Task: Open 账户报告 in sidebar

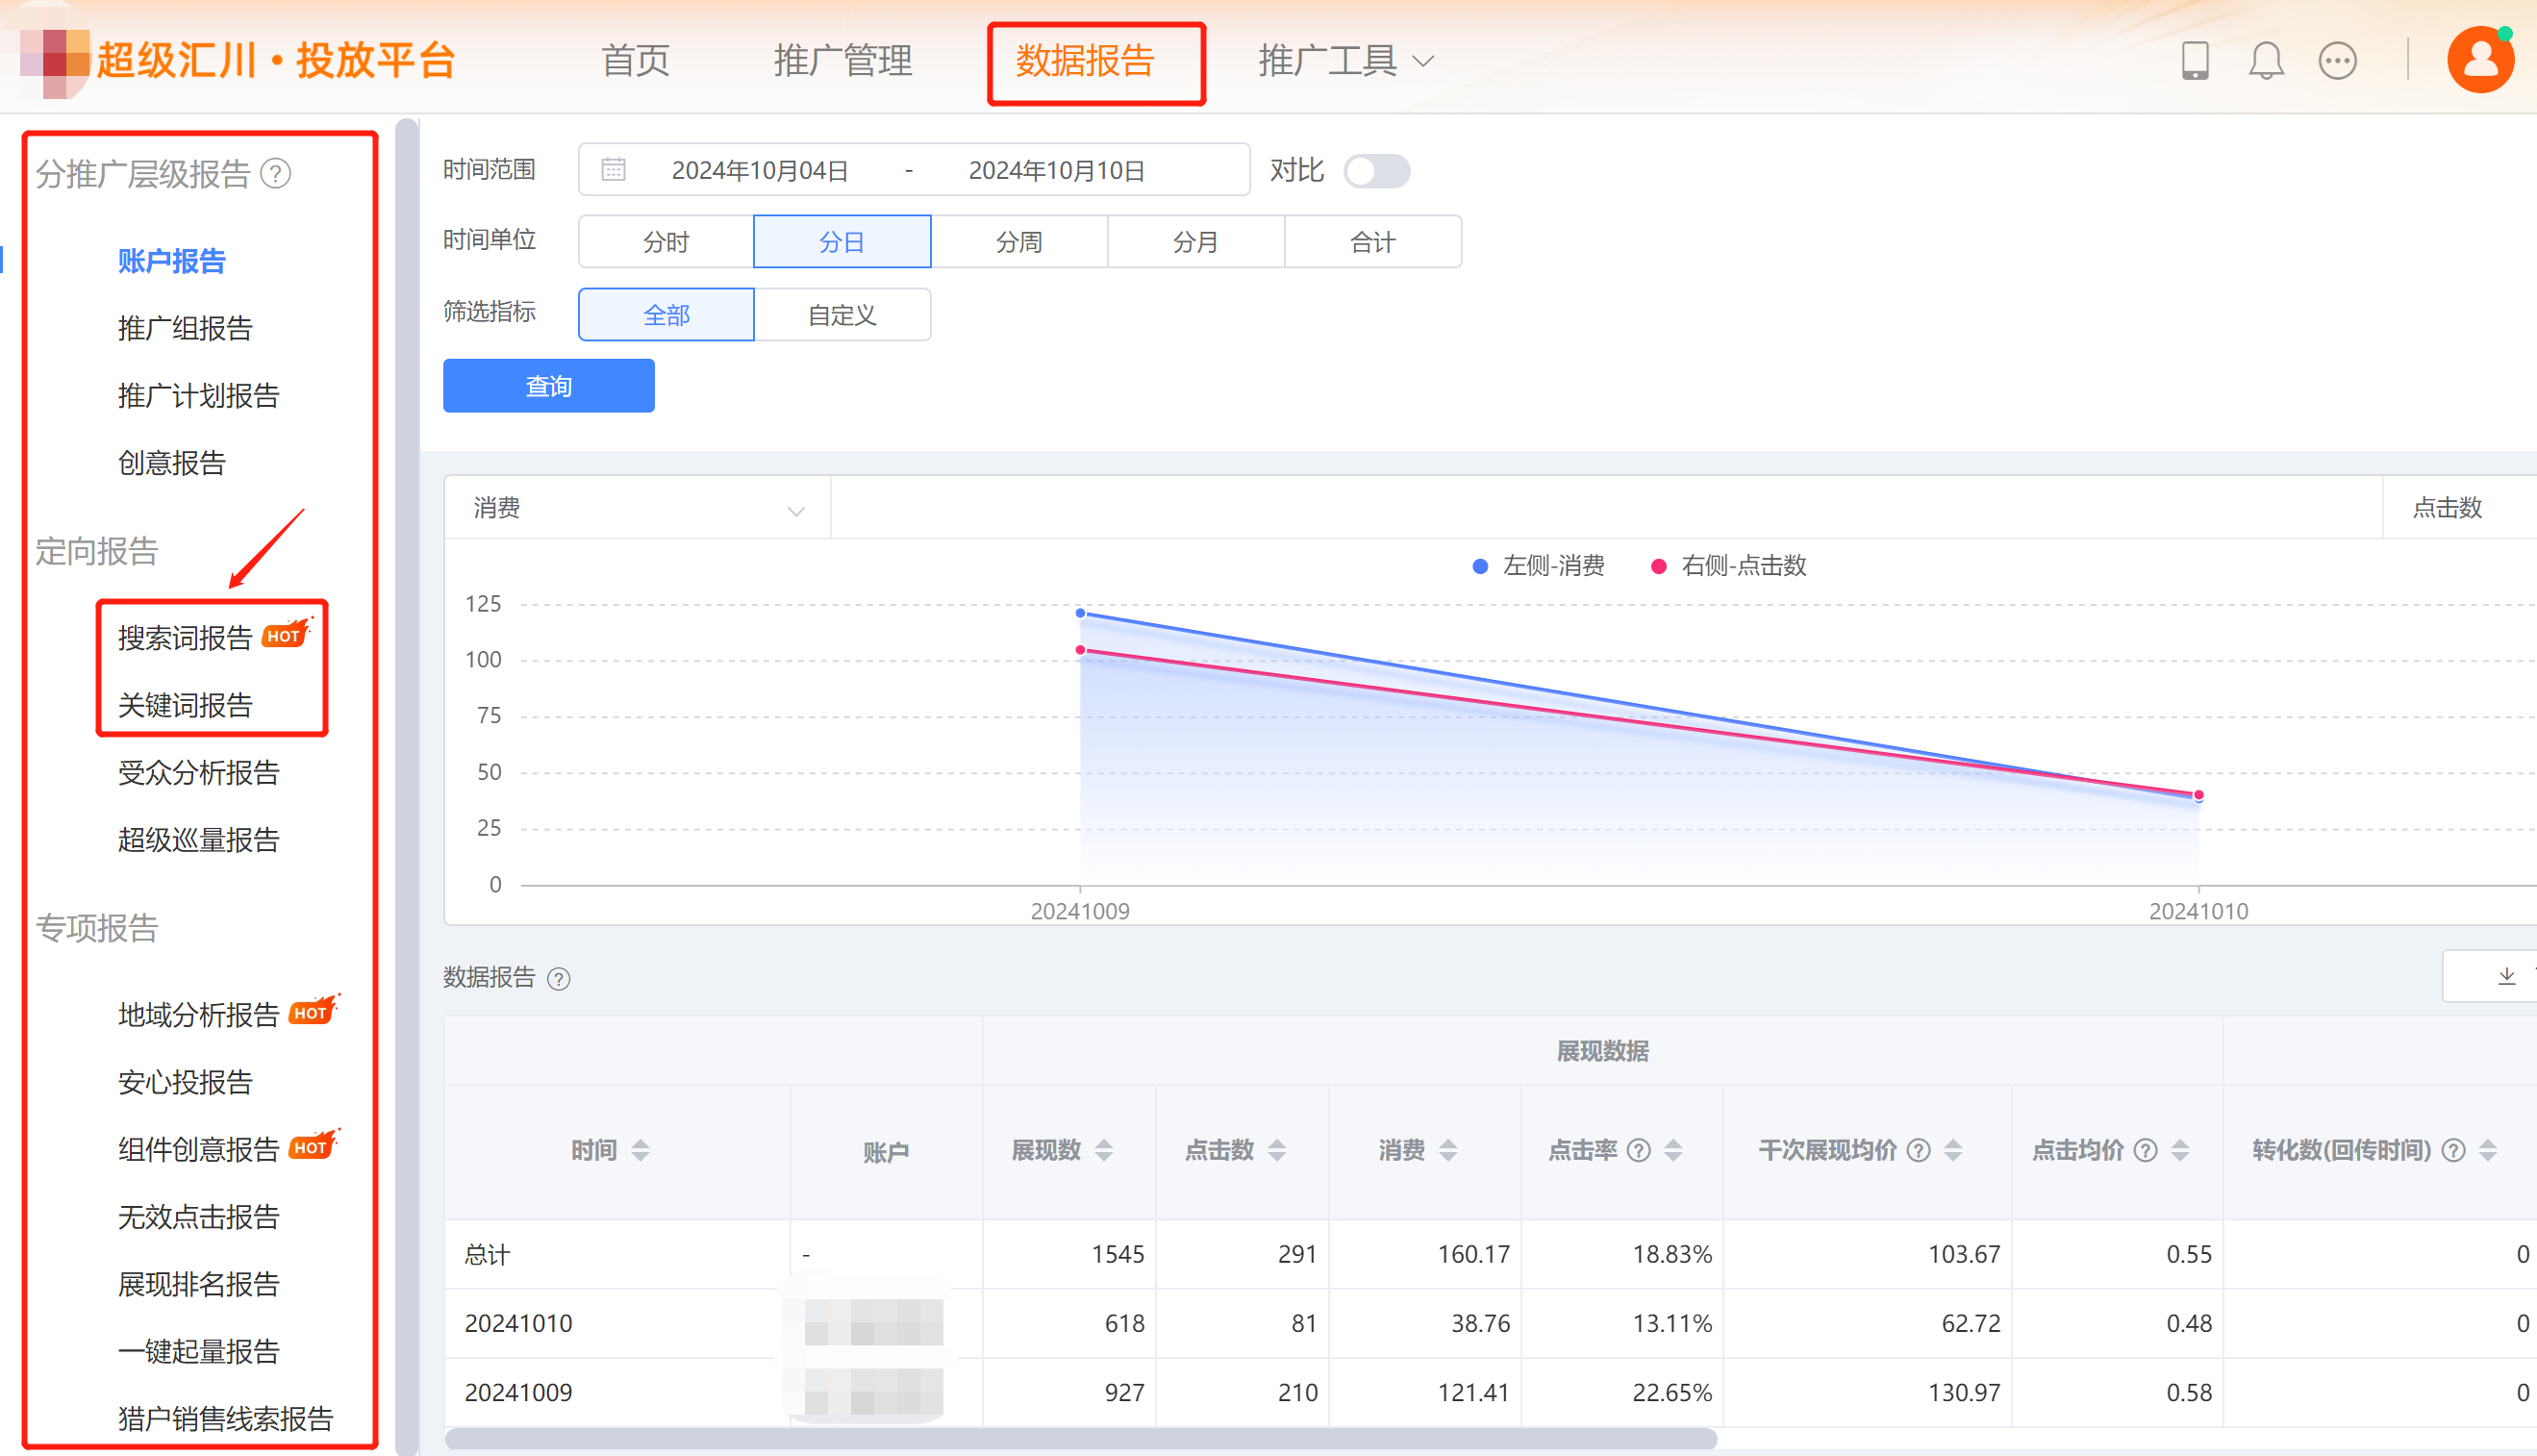Action: (172, 261)
